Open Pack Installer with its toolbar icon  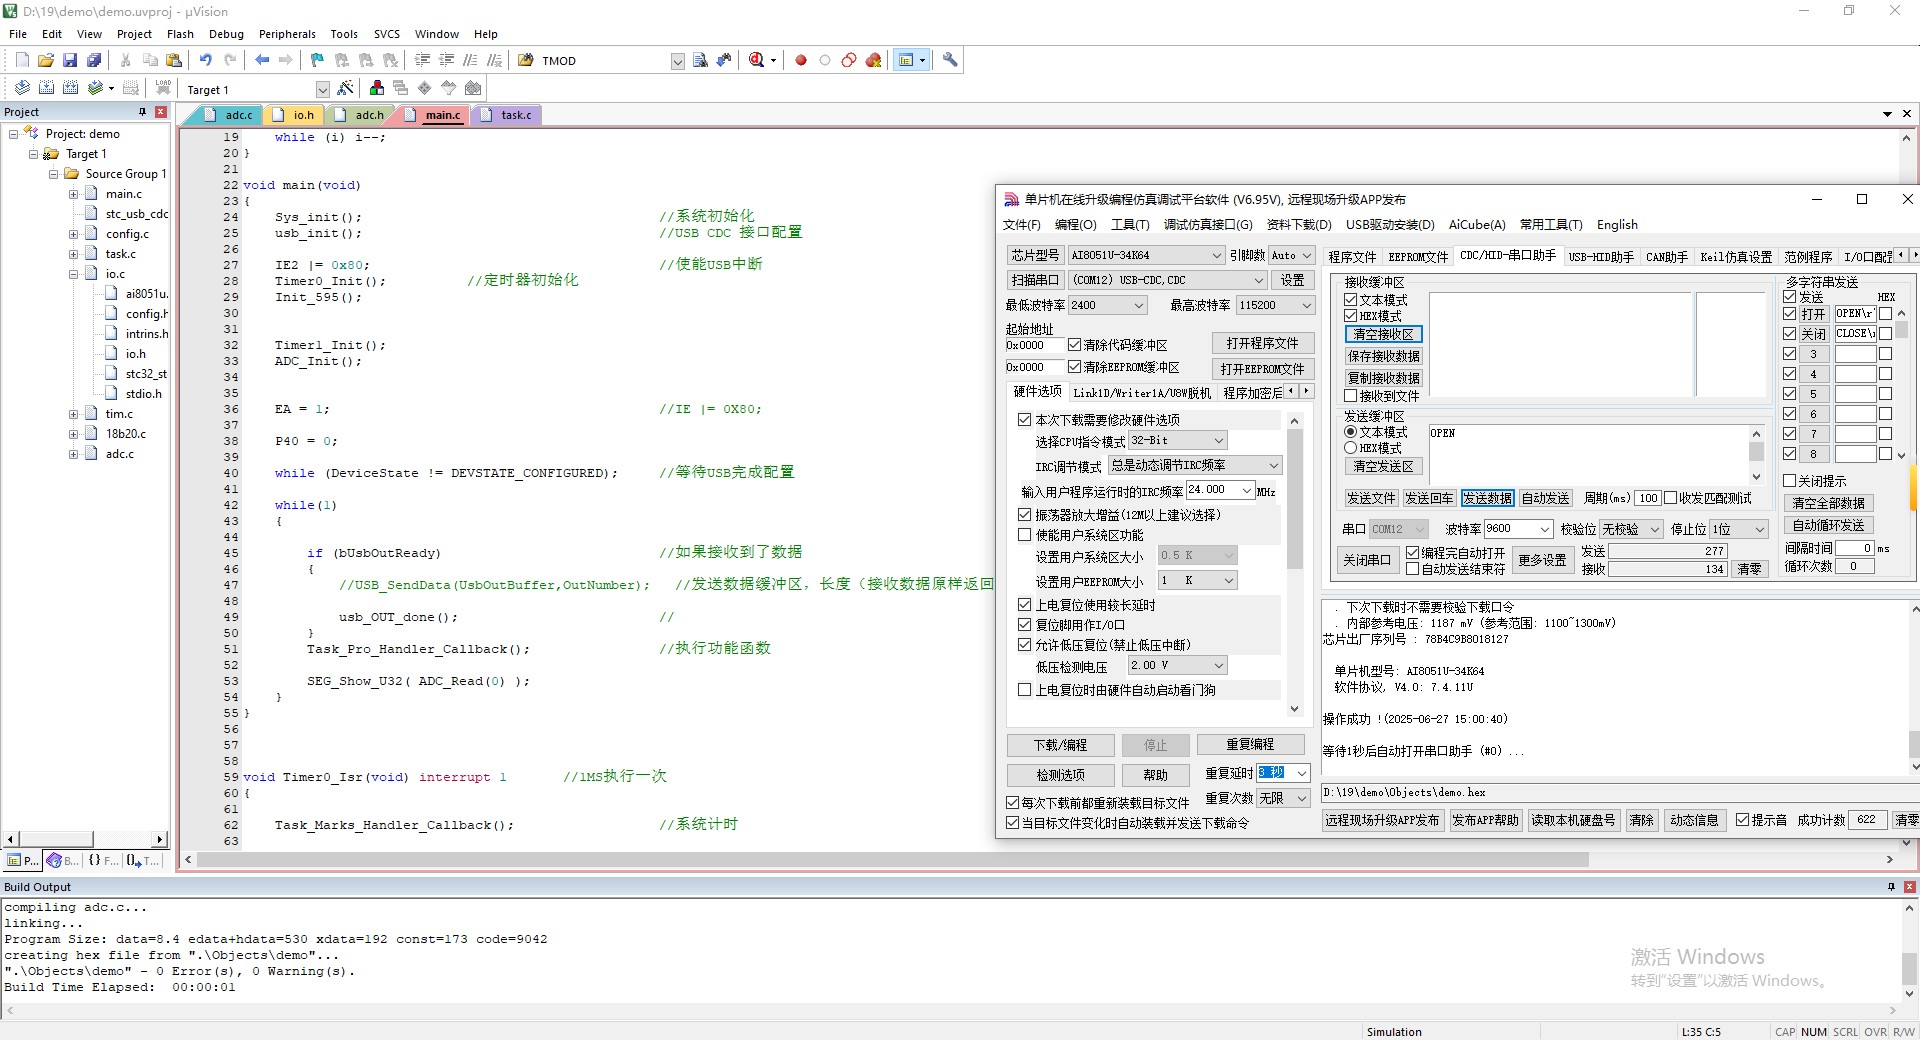tap(473, 89)
